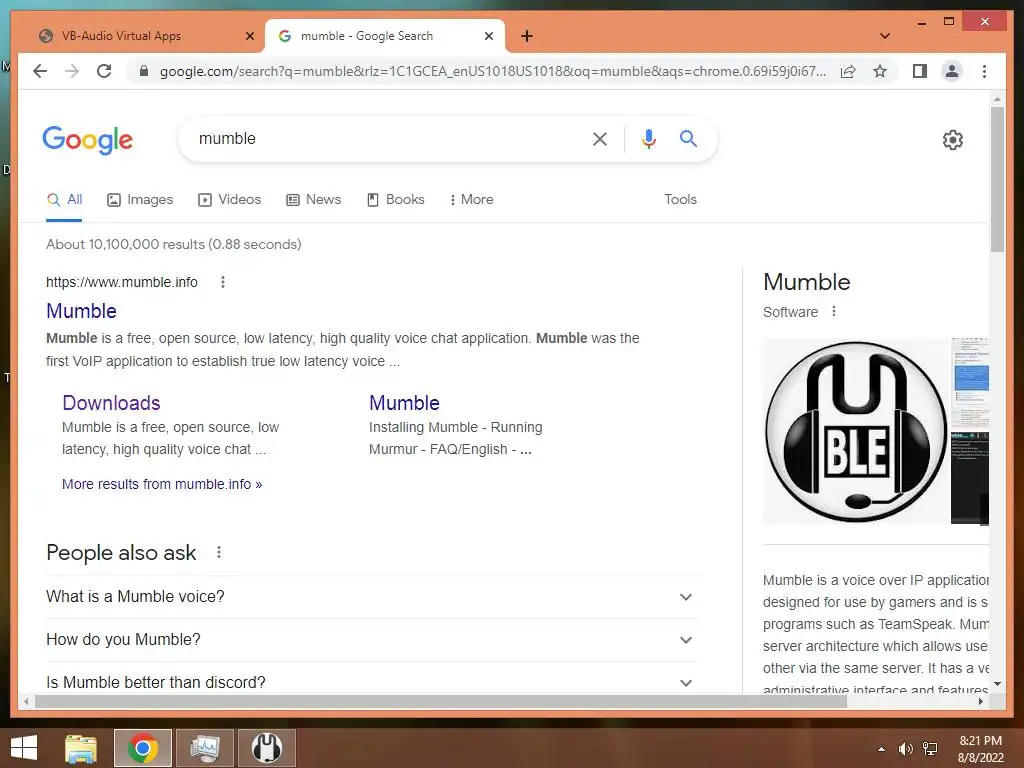Open the Mumble logo image
The width and height of the screenshot is (1024, 768).
856,432
